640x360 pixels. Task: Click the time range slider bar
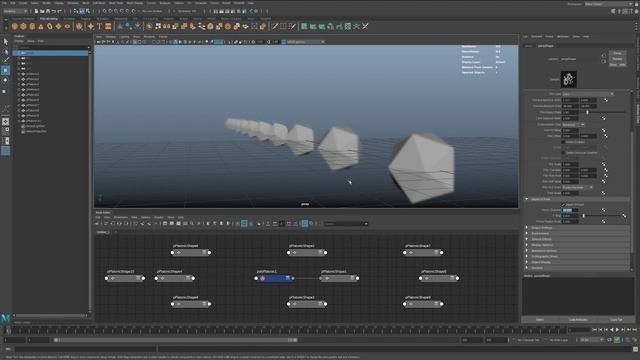176,340
